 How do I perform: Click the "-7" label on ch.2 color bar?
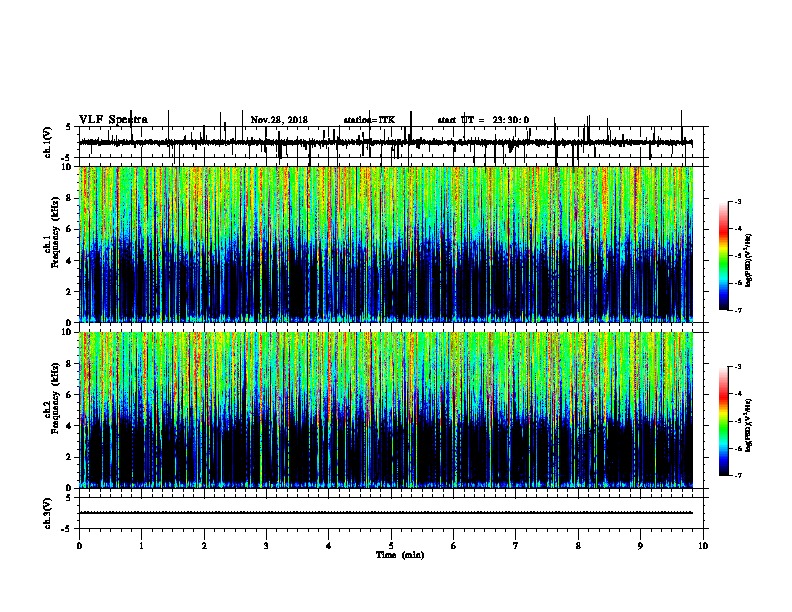click(737, 475)
